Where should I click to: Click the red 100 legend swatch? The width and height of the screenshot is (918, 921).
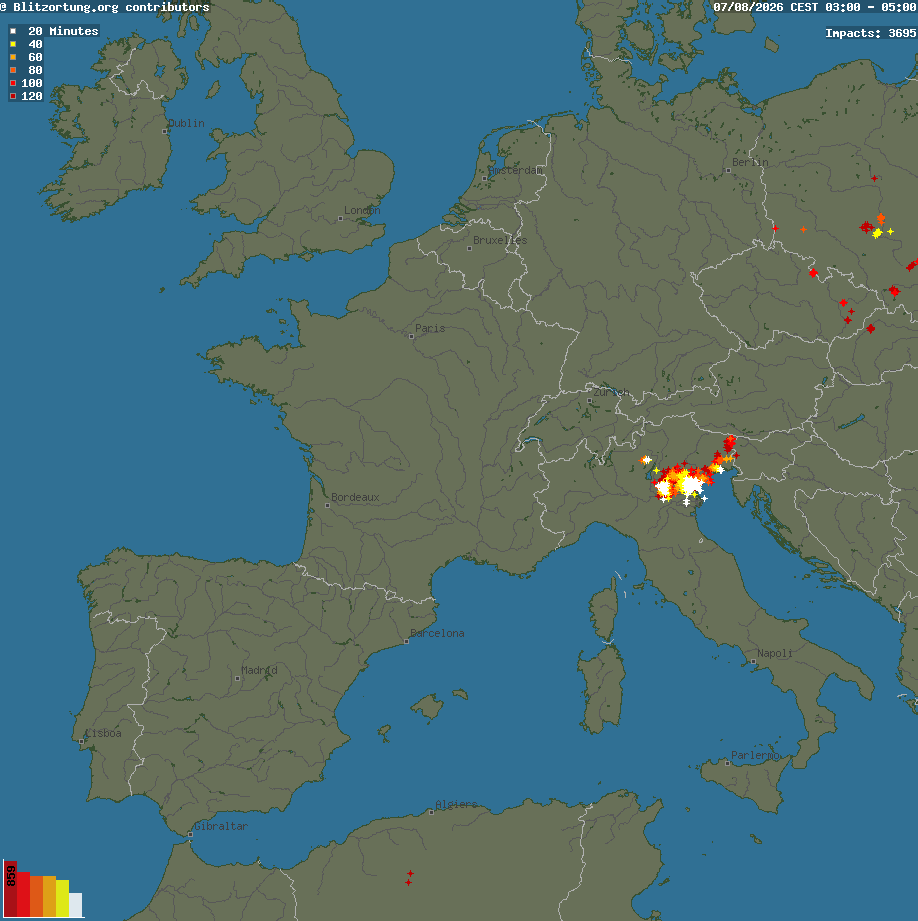[x=13, y=83]
